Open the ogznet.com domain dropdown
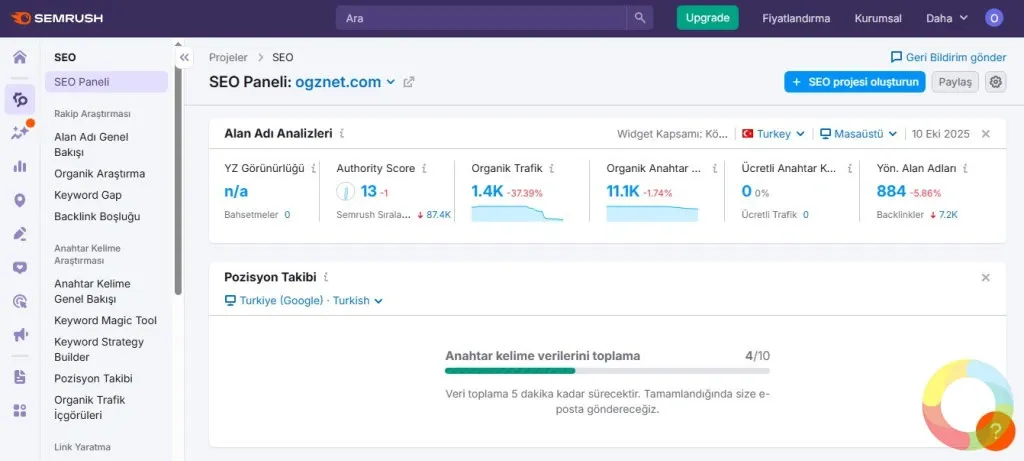The width and height of the screenshot is (1024, 461). click(345, 82)
